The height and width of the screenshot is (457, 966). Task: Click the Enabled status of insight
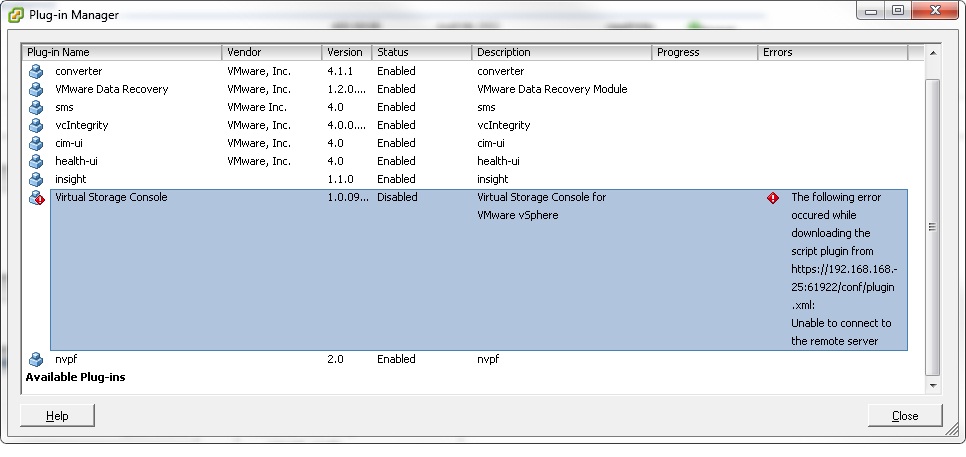click(x=396, y=179)
